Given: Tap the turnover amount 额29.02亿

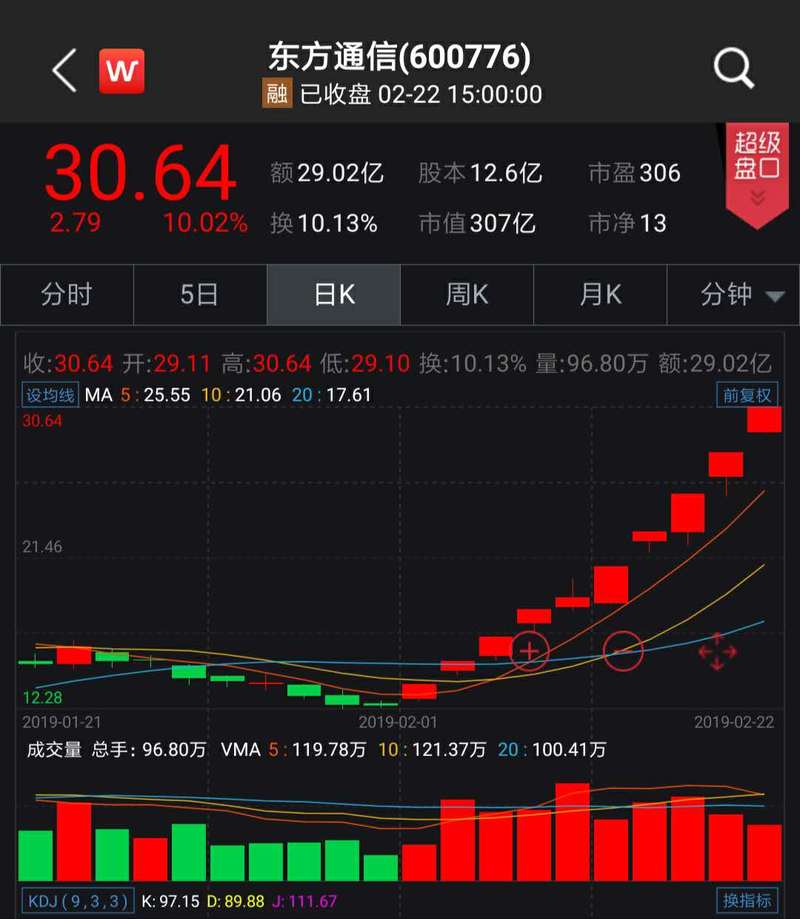Looking at the screenshot, I should pyautogui.click(x=326, y=173).
